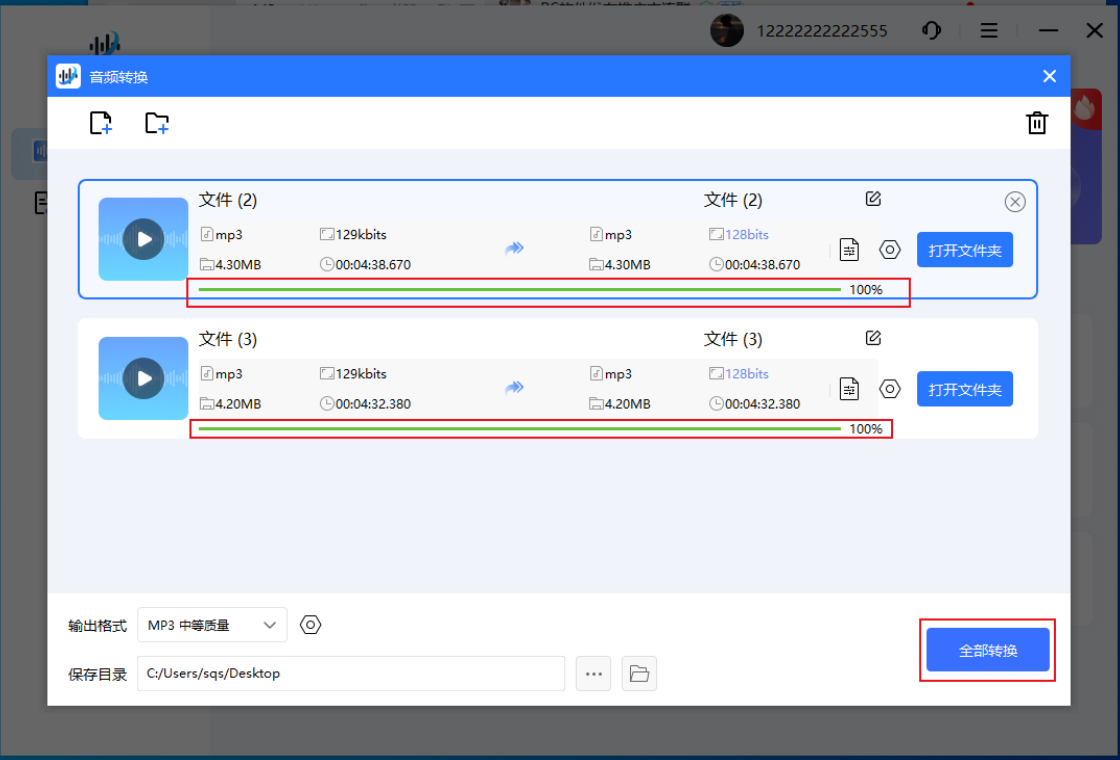Viewport: 1120px width, 760px height.
Task: Click the add folder icon
Action: coord(157,123)
